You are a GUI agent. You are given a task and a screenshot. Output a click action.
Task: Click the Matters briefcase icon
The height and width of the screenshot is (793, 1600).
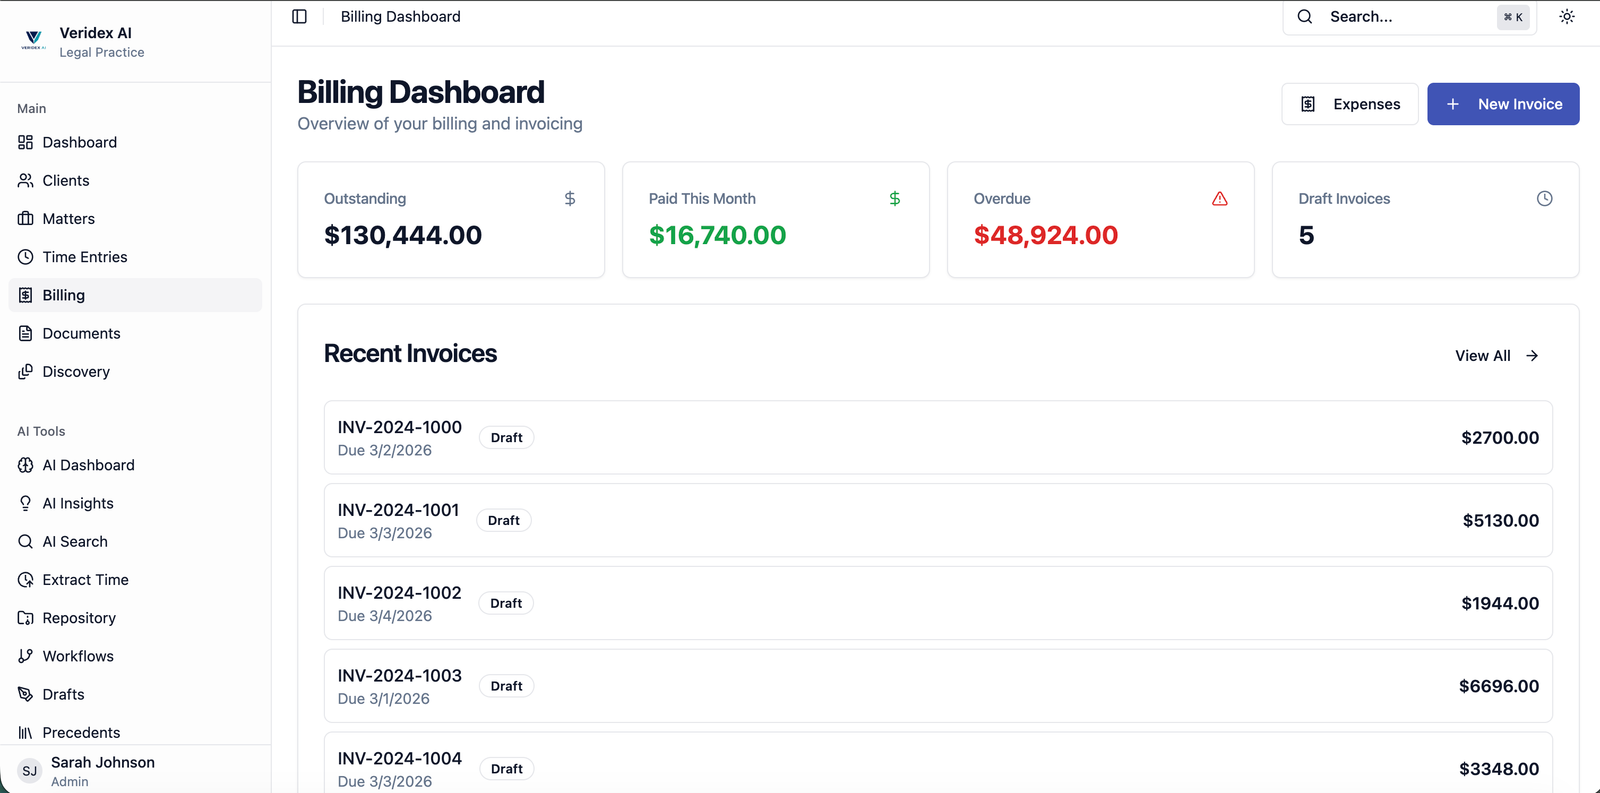click(26, 219)
